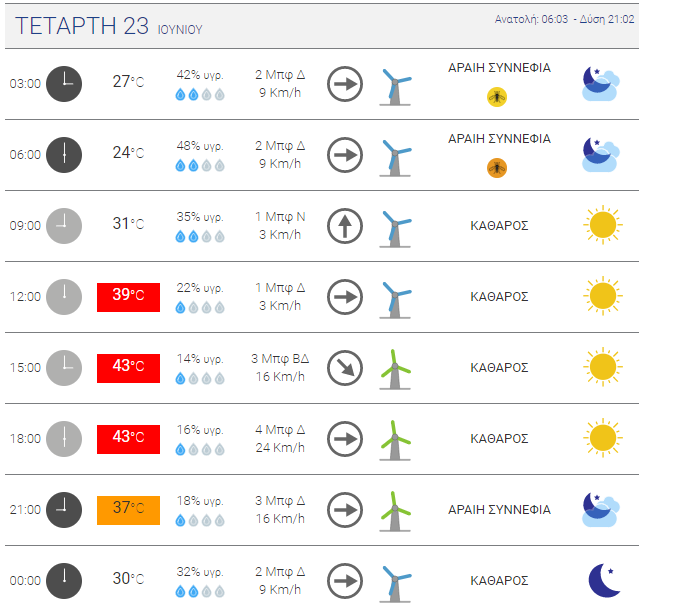
Task: Click the orange mosquito icon at 06:00
Action: [x=498, y=168]
